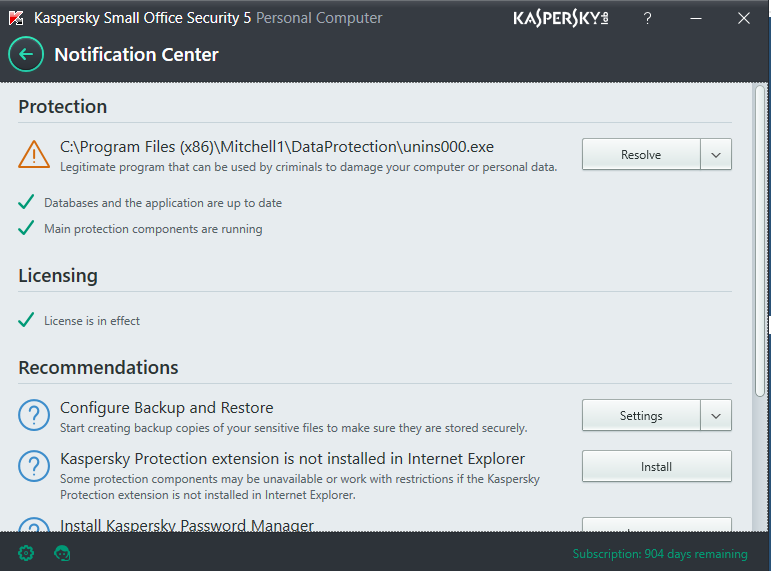Click the Protection section heading

[x=62, y=107]
